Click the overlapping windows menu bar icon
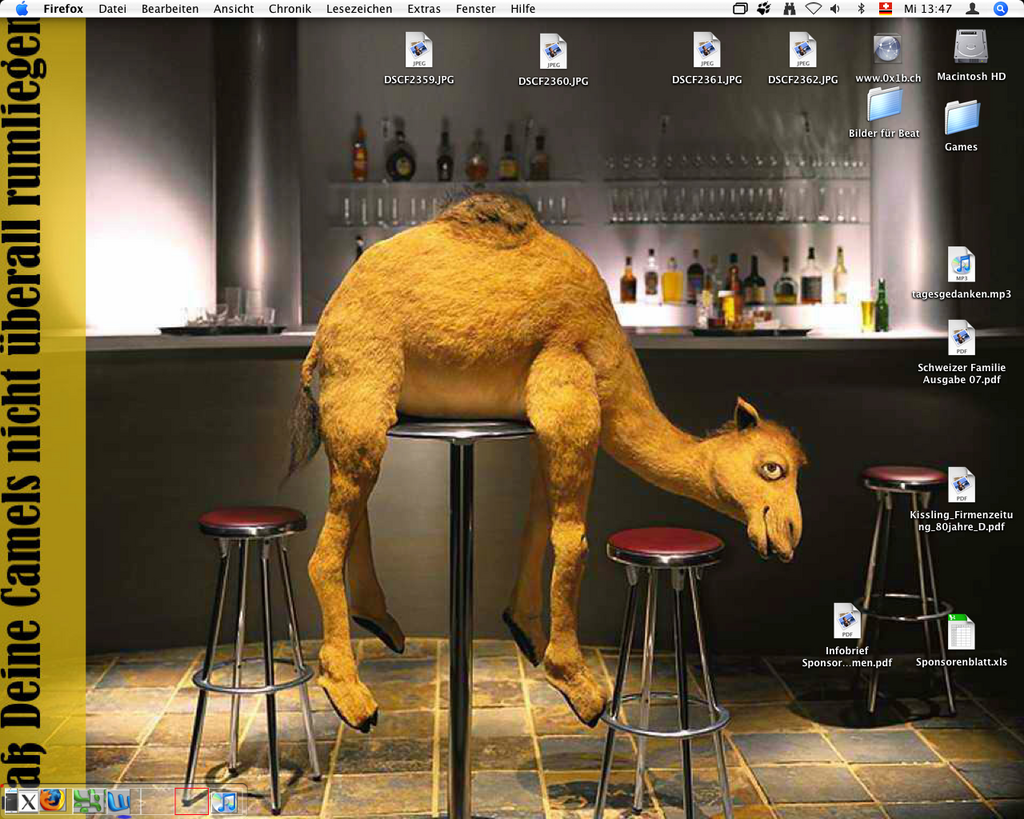Viewport: 1024px width, 819px height. [740, 8]
